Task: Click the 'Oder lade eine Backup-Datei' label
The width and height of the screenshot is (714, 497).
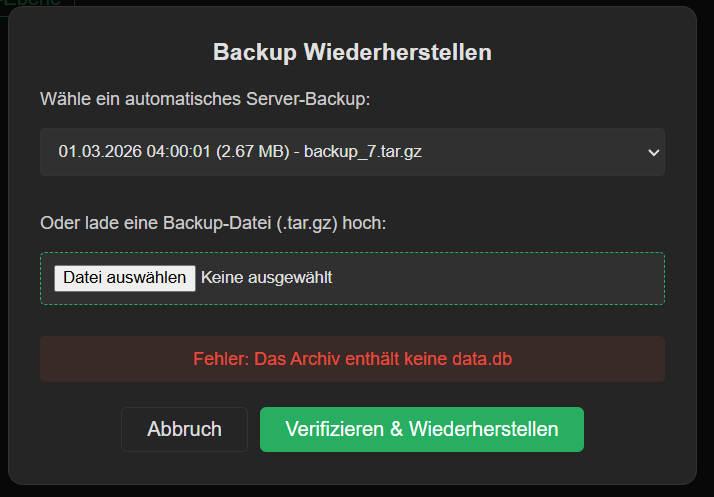Action: (x=213, y=223)
